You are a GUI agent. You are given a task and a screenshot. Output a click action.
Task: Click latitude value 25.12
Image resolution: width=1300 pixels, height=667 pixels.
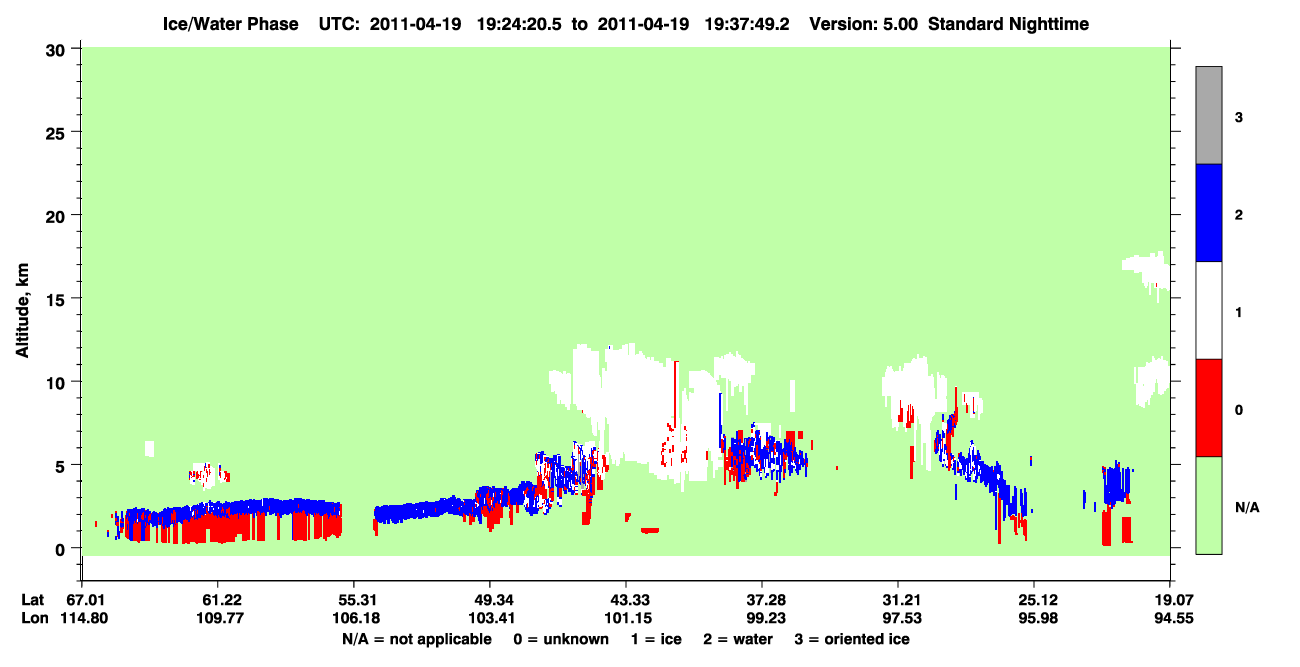1034,600
